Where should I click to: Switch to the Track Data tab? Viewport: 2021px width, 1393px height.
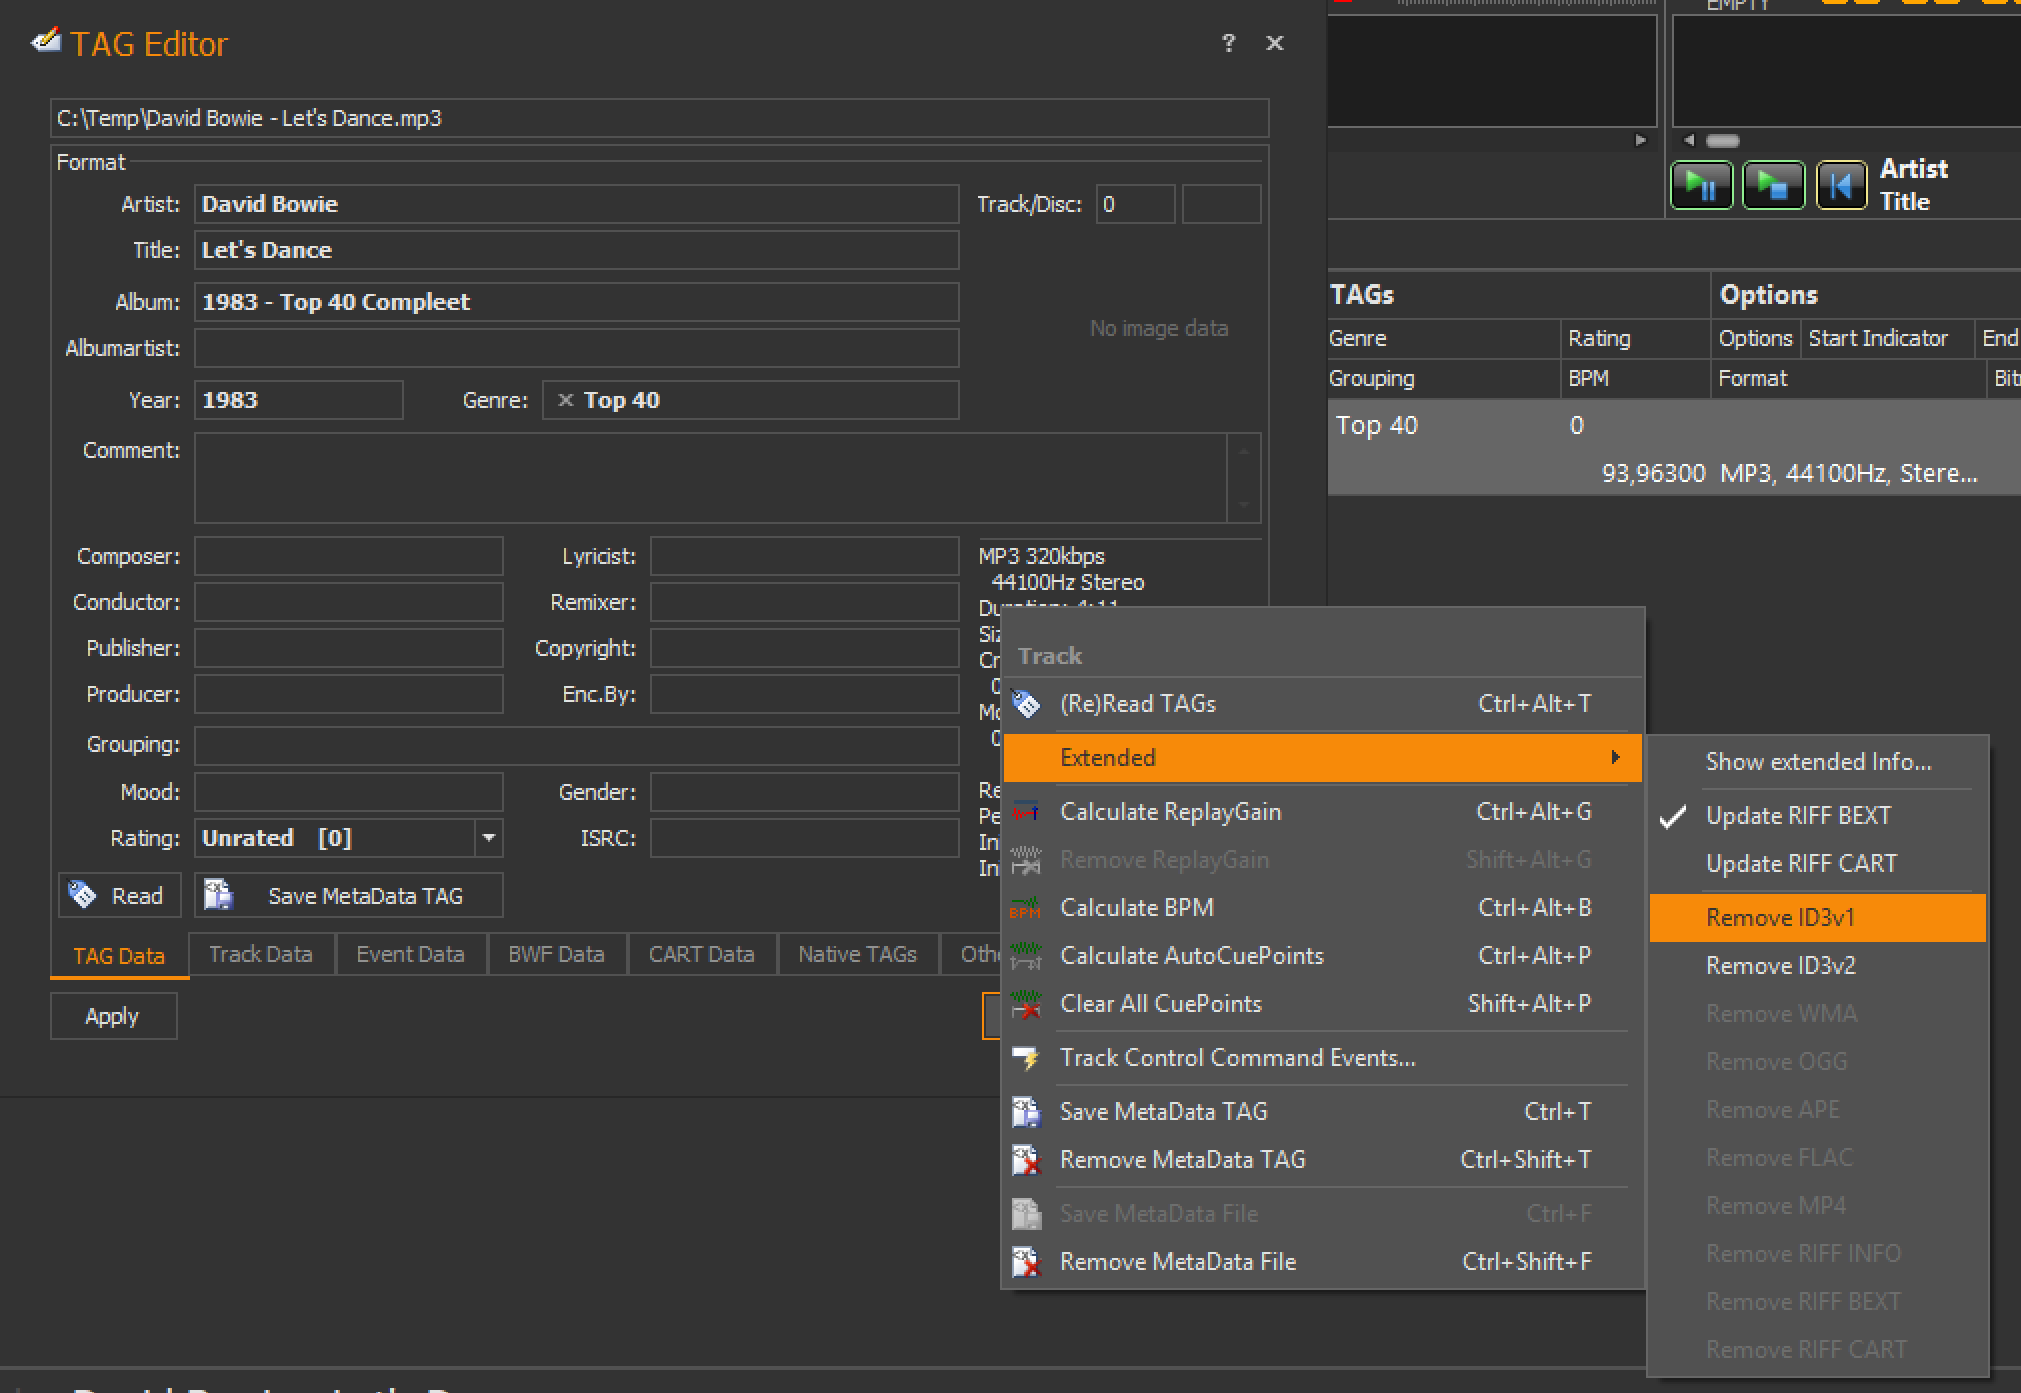click(261, 954)
